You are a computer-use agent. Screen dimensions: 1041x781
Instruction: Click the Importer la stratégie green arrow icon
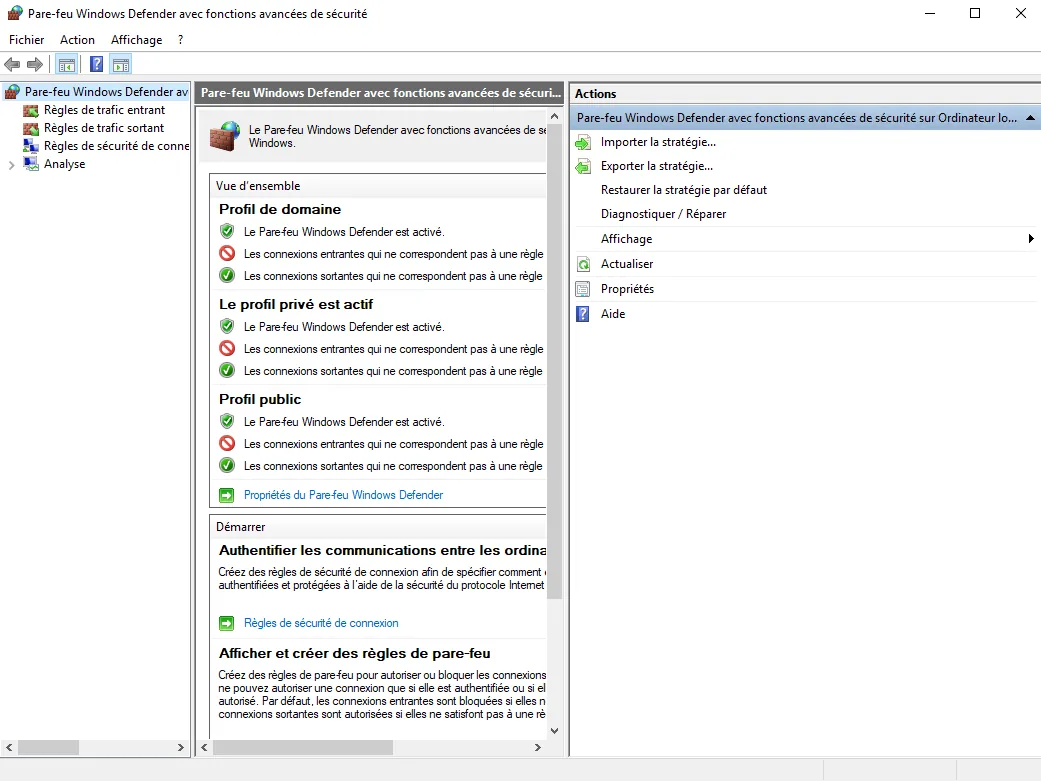point(583,142)
